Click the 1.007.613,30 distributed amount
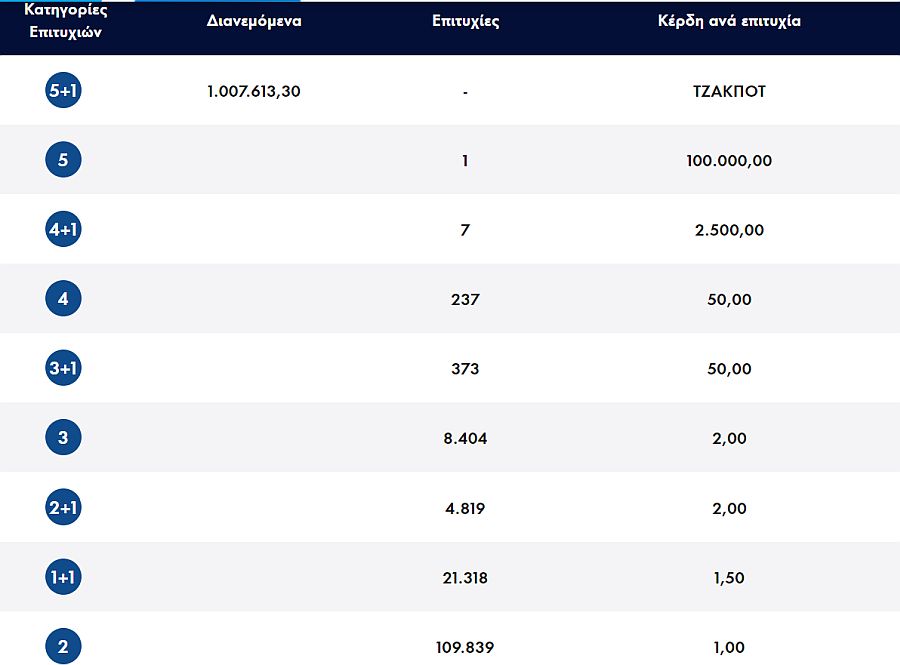Image resolution: width=900 pixels, height=665 pixels. point(254,91)
